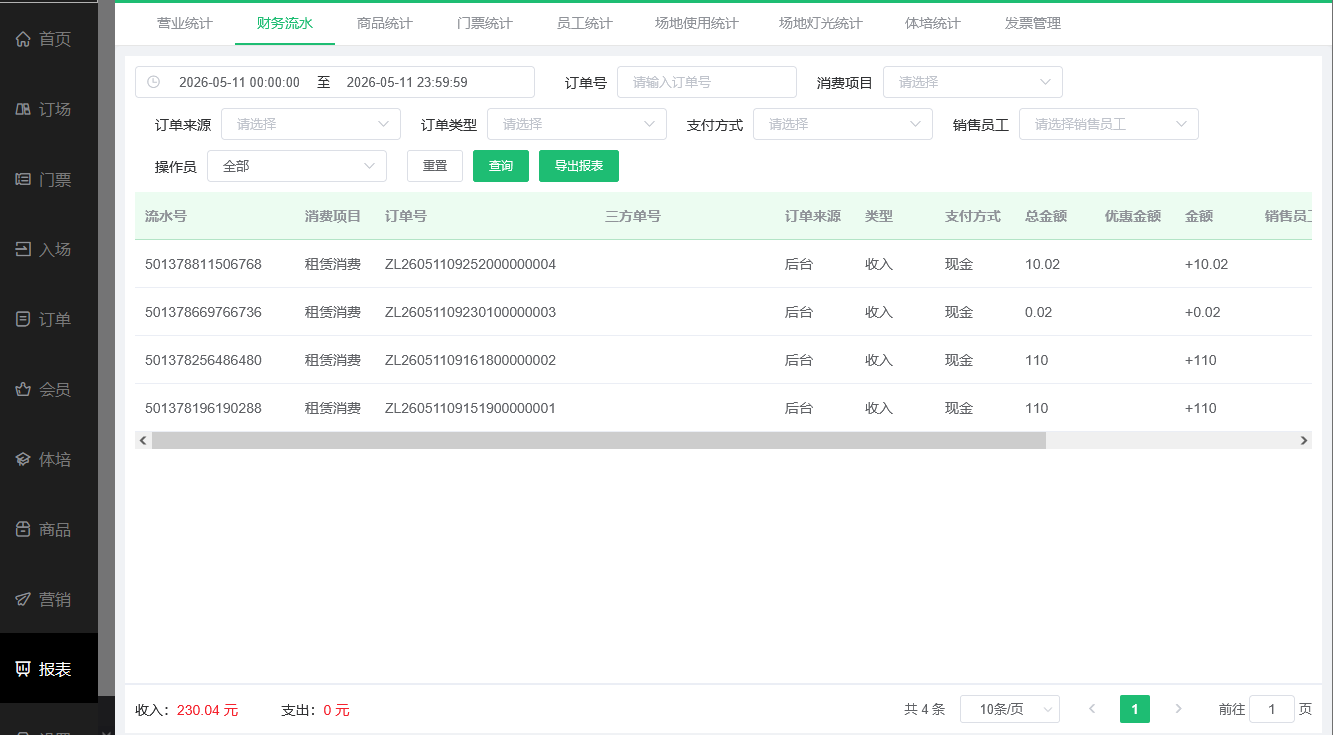This screenshot has height=735, width=1333.
Task: Expand the 销售员工 dropdown
Action: point(1109,124)
